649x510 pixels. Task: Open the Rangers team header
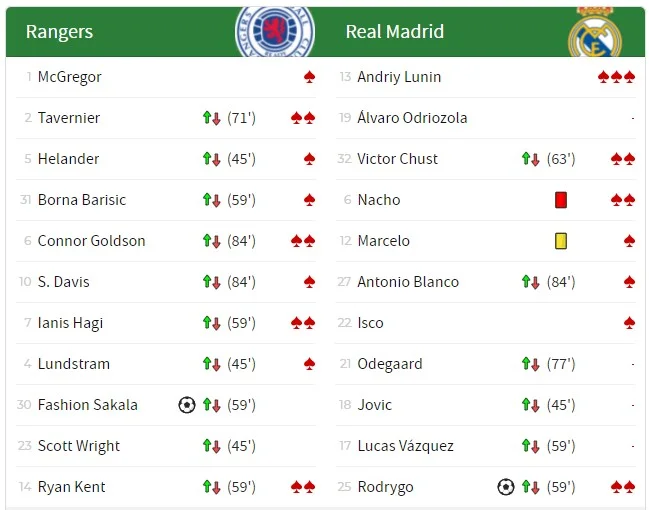pos(59,31)
